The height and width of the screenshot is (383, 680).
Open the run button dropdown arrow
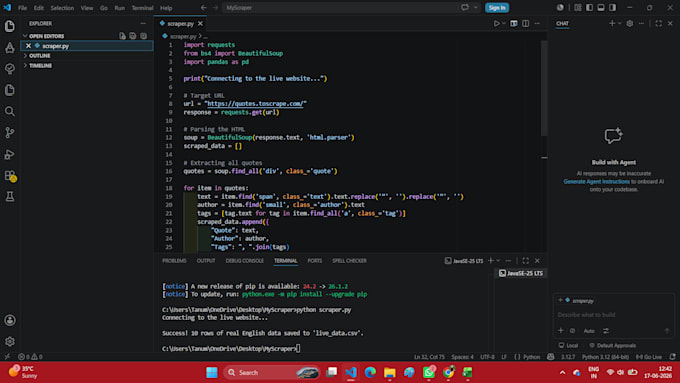click(503, 23)
